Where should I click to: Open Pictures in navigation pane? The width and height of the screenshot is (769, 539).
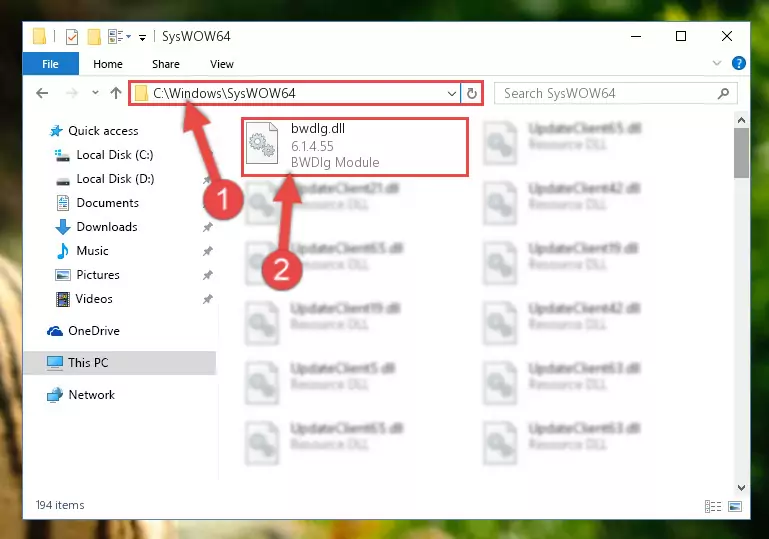click(98, 275)
